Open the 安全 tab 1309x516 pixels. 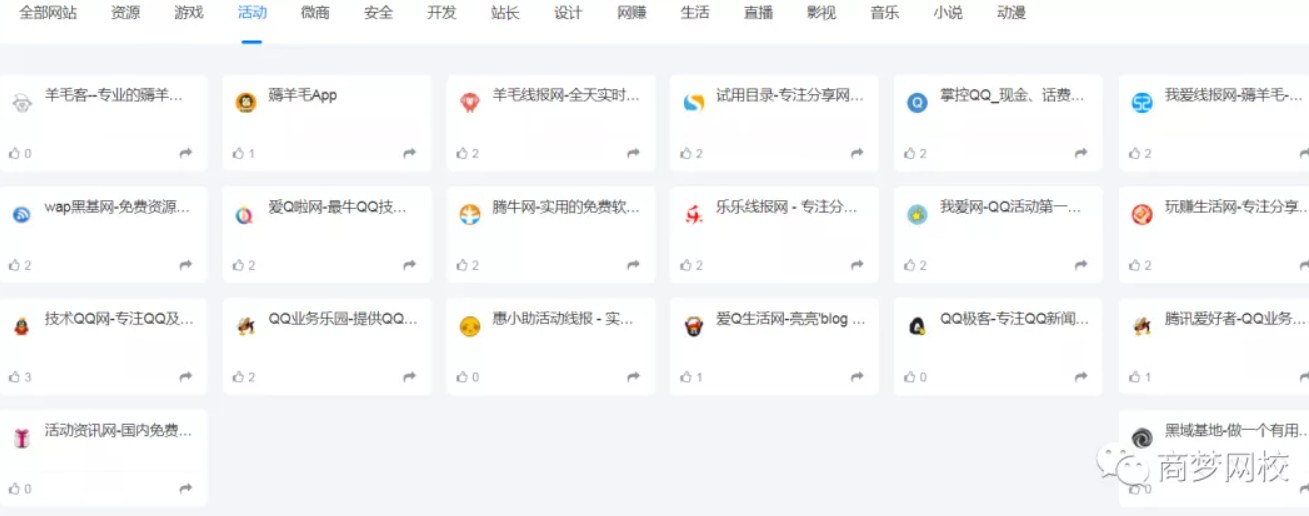coord(378,13)
